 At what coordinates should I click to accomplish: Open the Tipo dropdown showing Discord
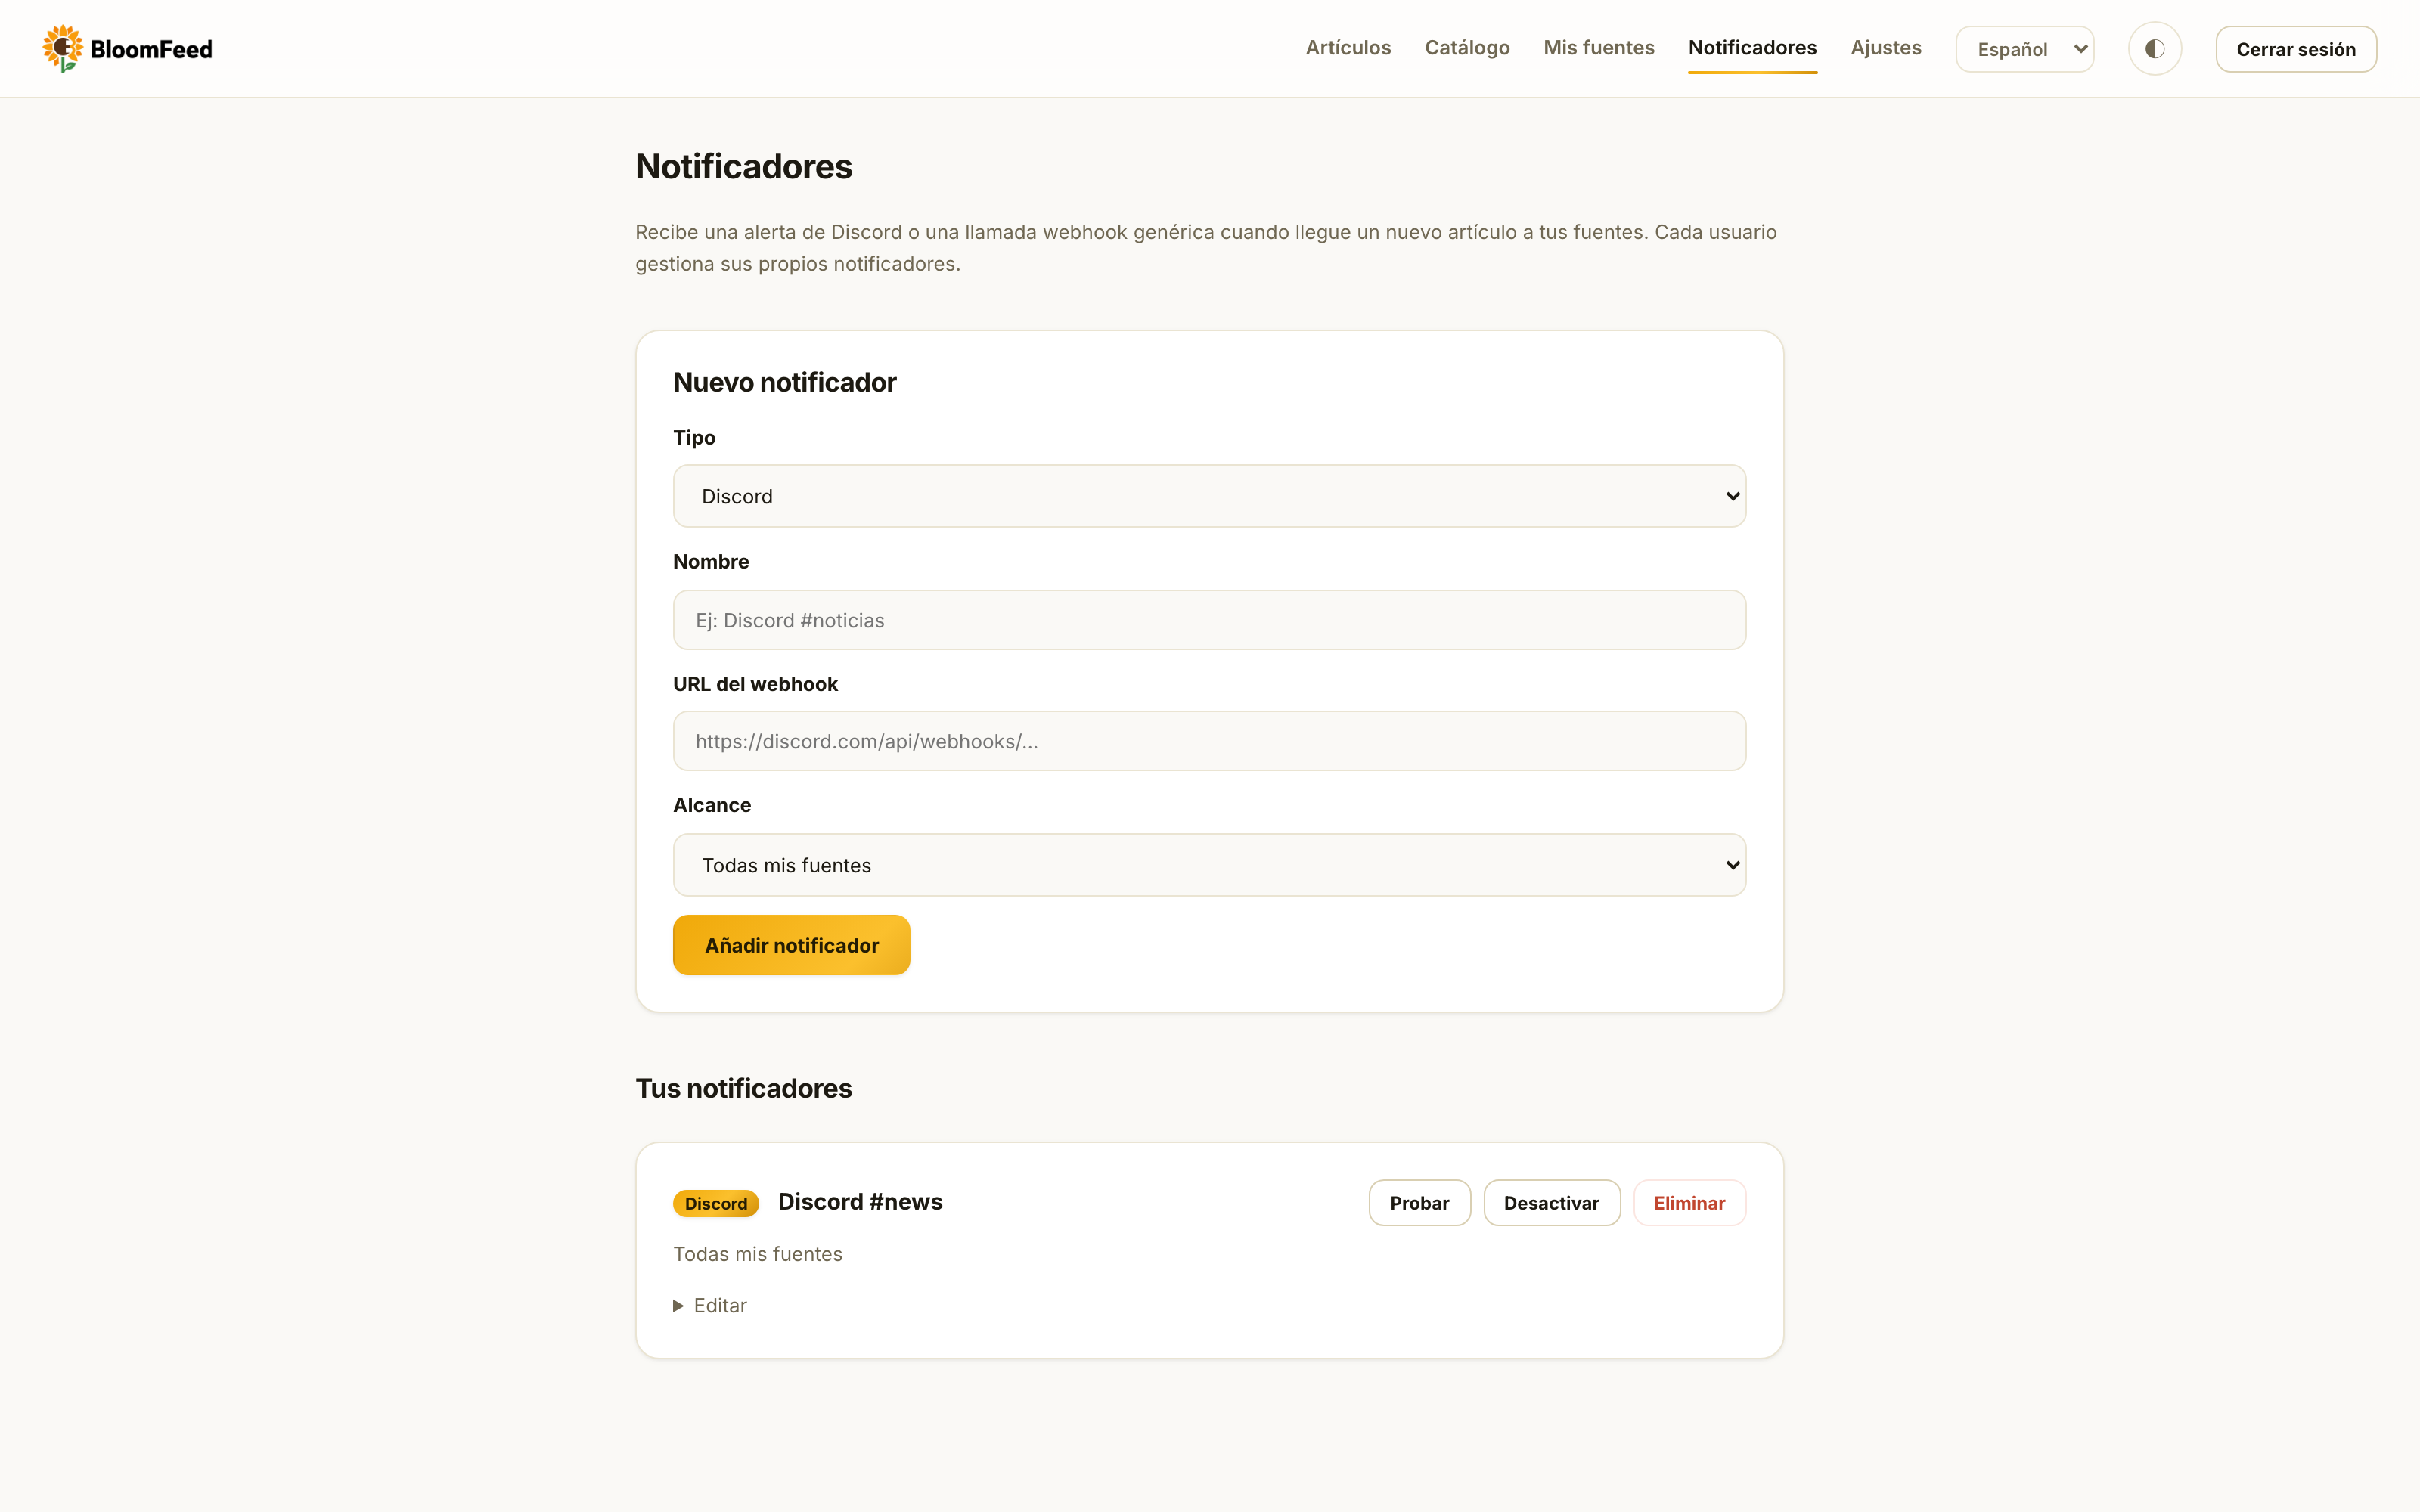click(x=1209, y=496)
